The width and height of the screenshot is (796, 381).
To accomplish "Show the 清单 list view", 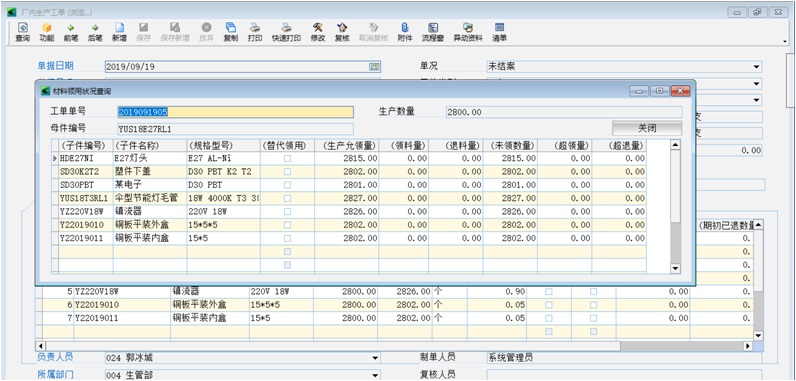I will pyautogui.click(x=499, y=32).
